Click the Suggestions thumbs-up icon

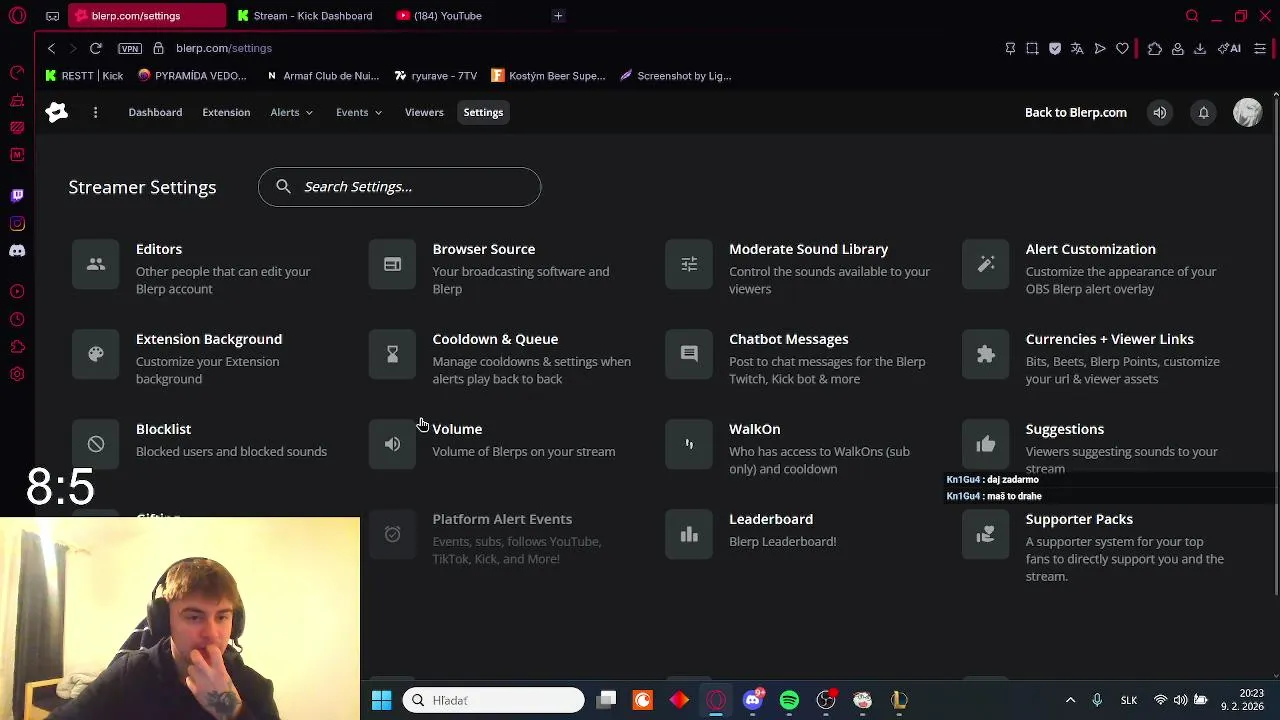(986, 444)
